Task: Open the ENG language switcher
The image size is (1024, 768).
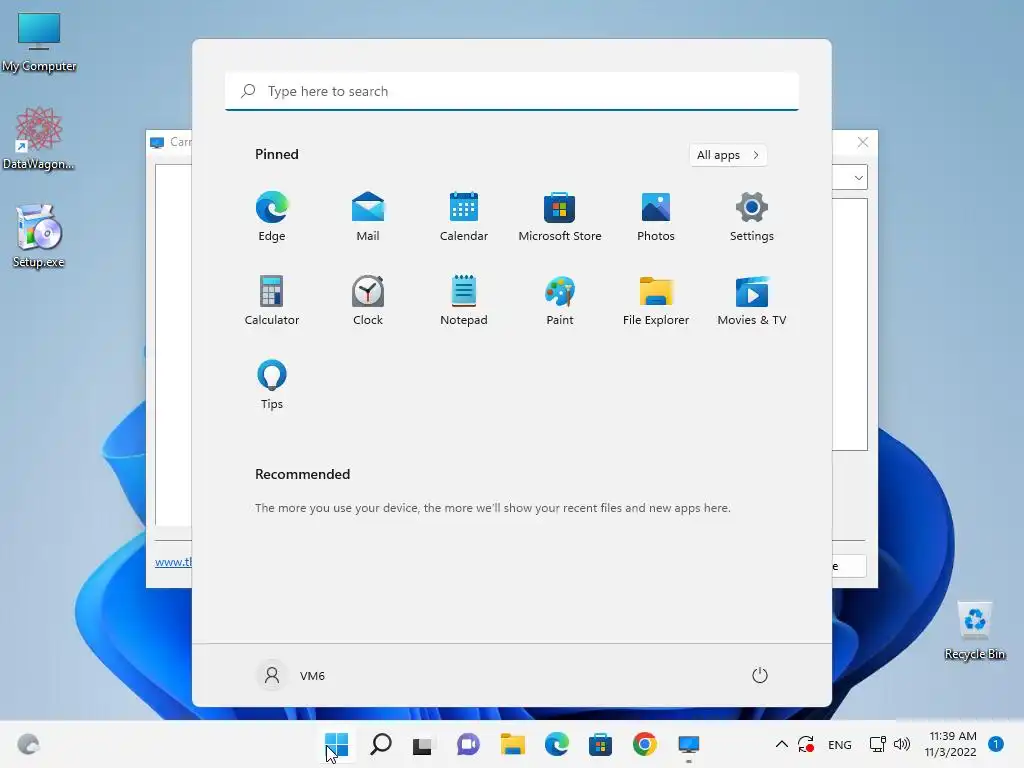Action: (x=839, y=744)
